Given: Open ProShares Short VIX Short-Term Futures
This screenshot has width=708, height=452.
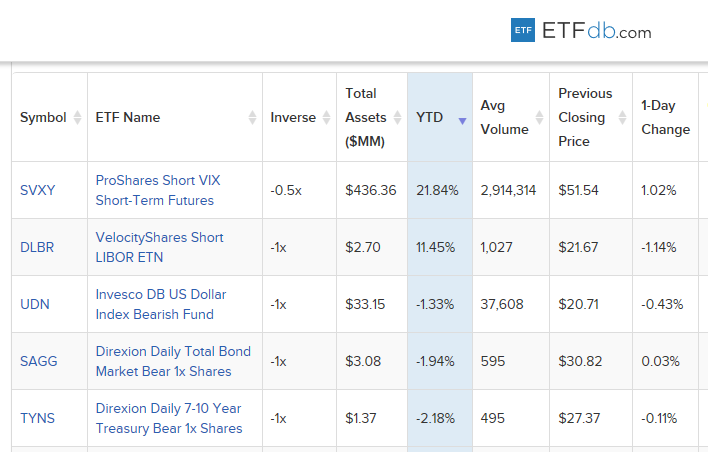Looking at the screenshot, I should (x=158, y=190).
